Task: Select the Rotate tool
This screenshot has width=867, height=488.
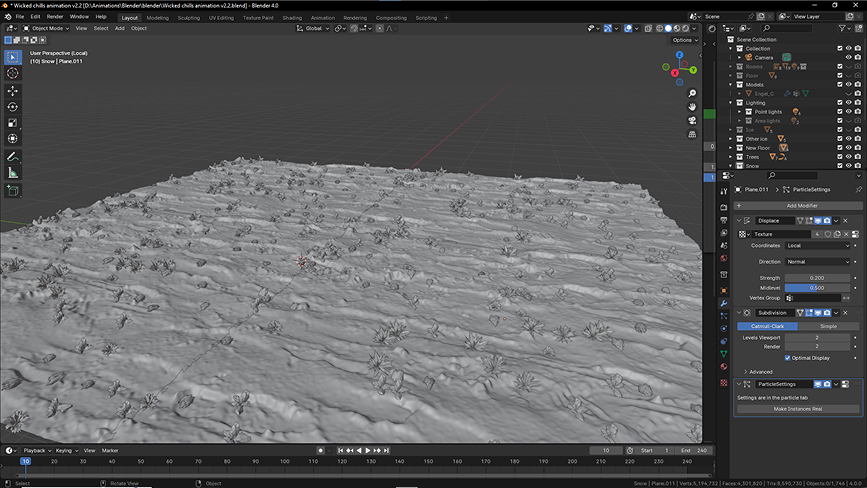Action: tap(13, 107)
